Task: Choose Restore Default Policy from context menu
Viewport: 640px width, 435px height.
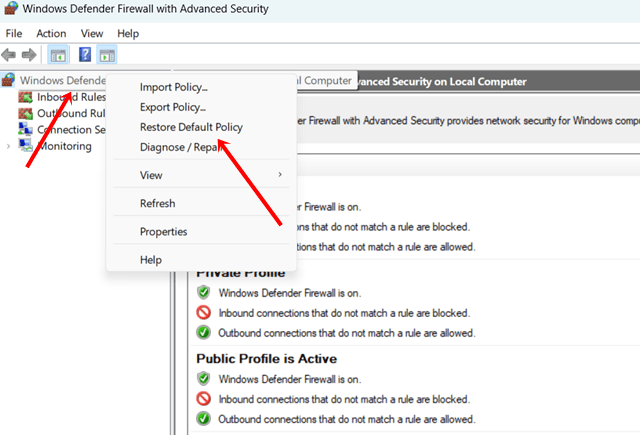Action: [191, 127]
